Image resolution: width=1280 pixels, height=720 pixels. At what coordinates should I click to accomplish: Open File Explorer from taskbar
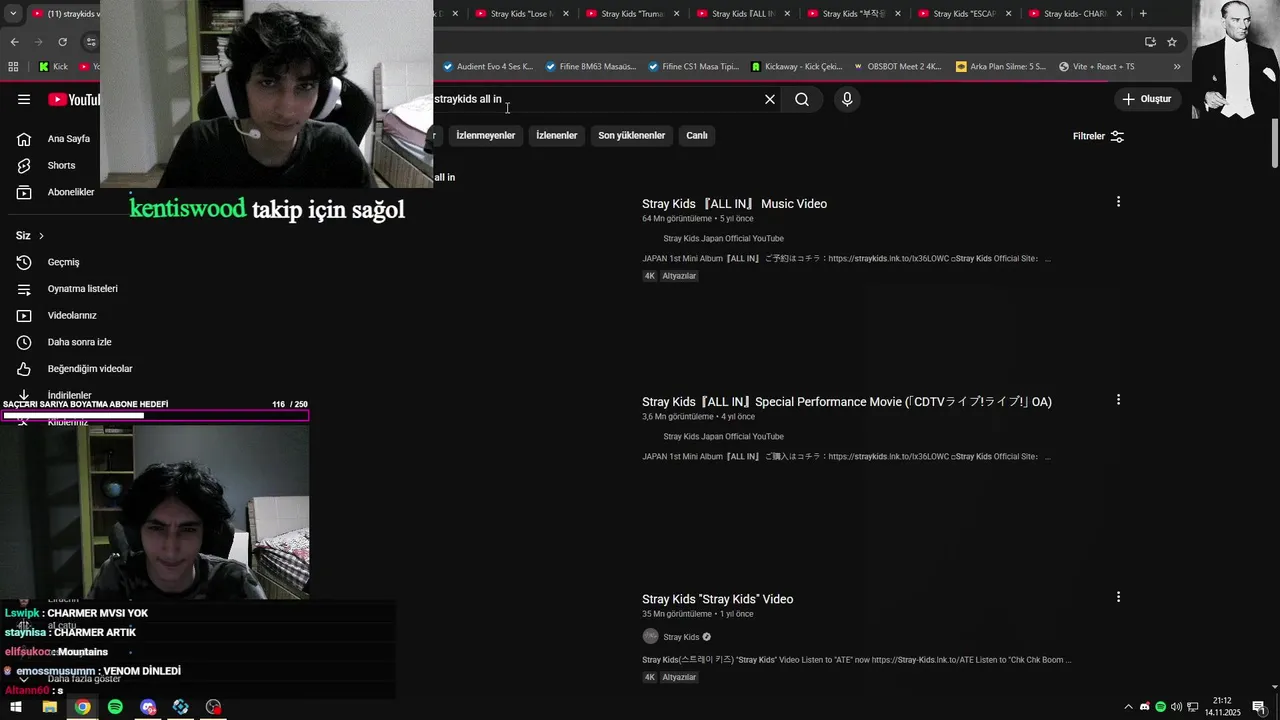click(x=49, y=707)
